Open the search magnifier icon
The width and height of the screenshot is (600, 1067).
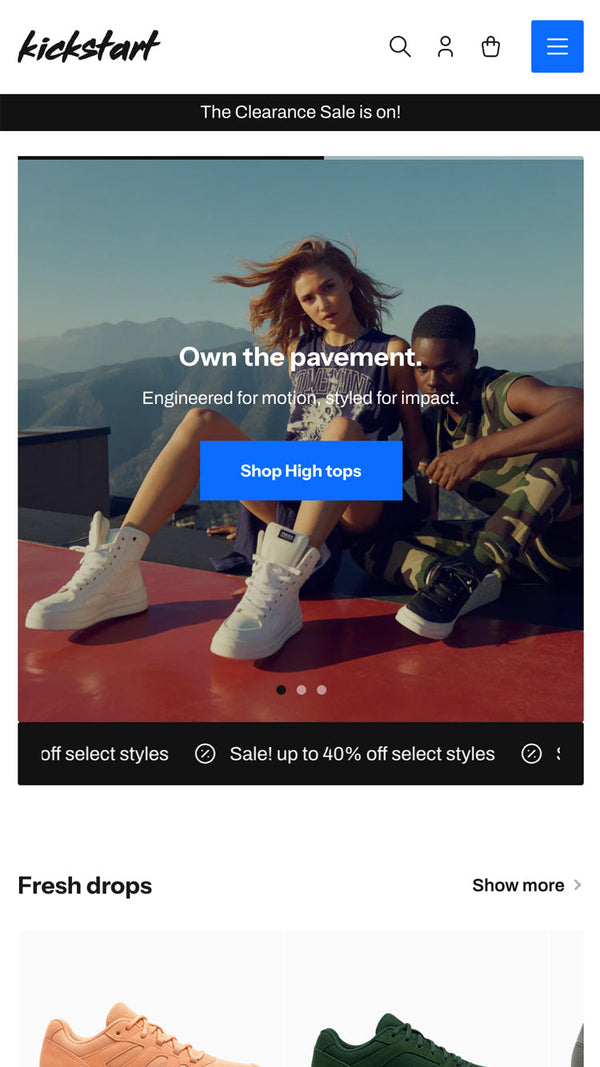pos(400,46)
